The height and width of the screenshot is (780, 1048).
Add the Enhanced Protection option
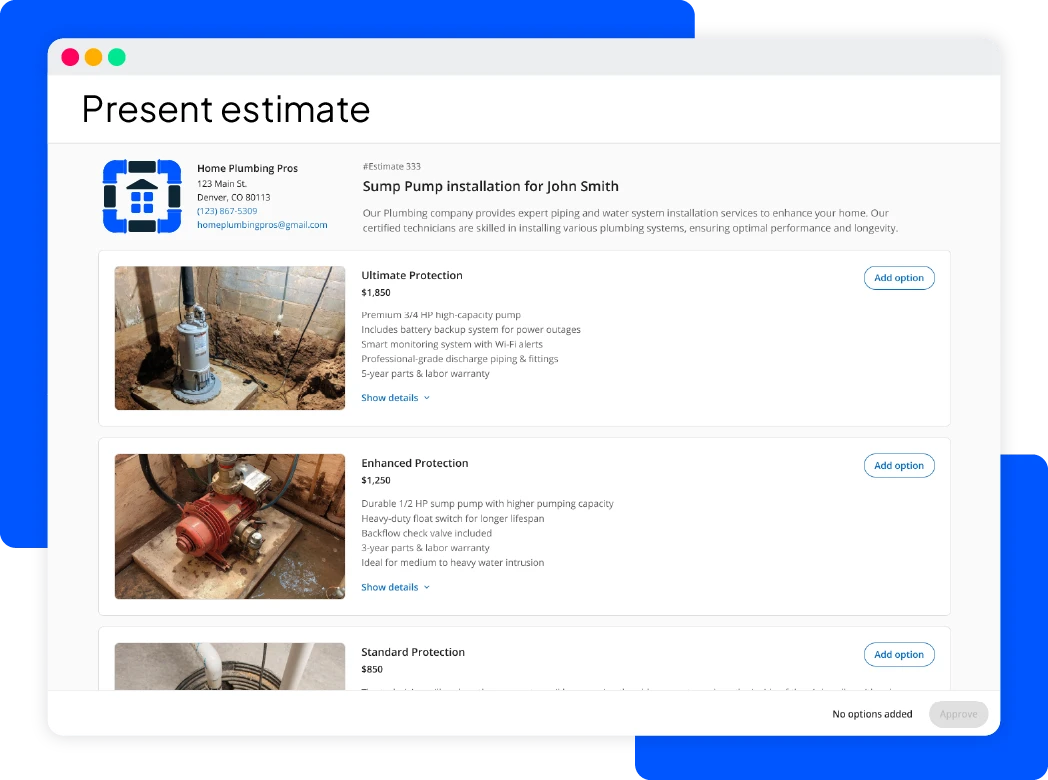pyautogui.click(x=898, y=465)
